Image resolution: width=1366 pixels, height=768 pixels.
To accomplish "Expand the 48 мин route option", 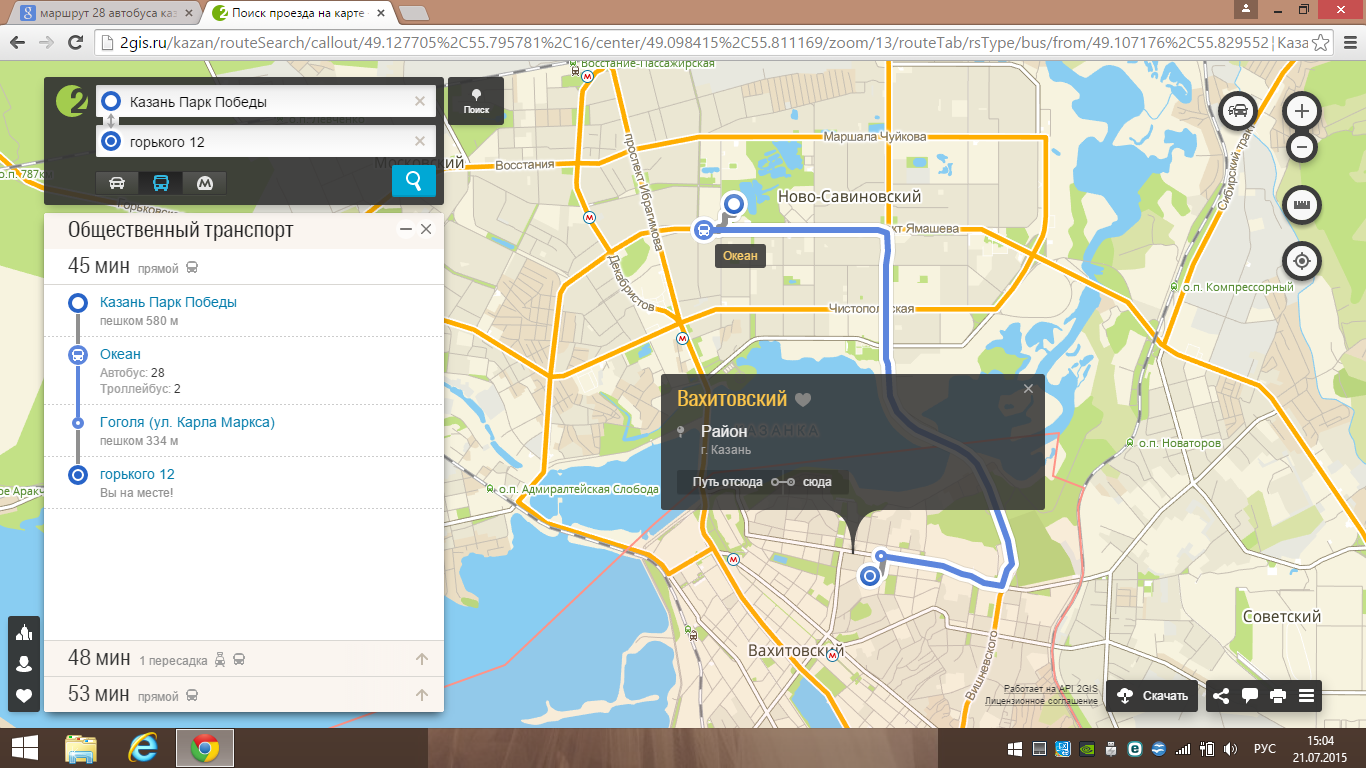I will tap(244, 659).
